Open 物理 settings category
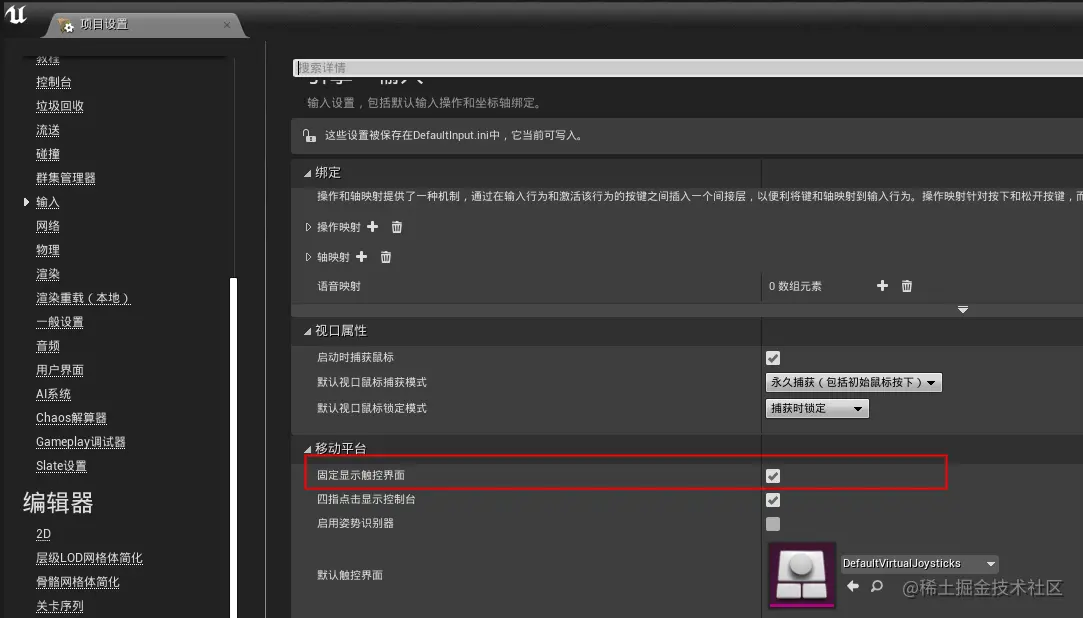The width and height of the screenshot is (1083, 618). [48, 250]
